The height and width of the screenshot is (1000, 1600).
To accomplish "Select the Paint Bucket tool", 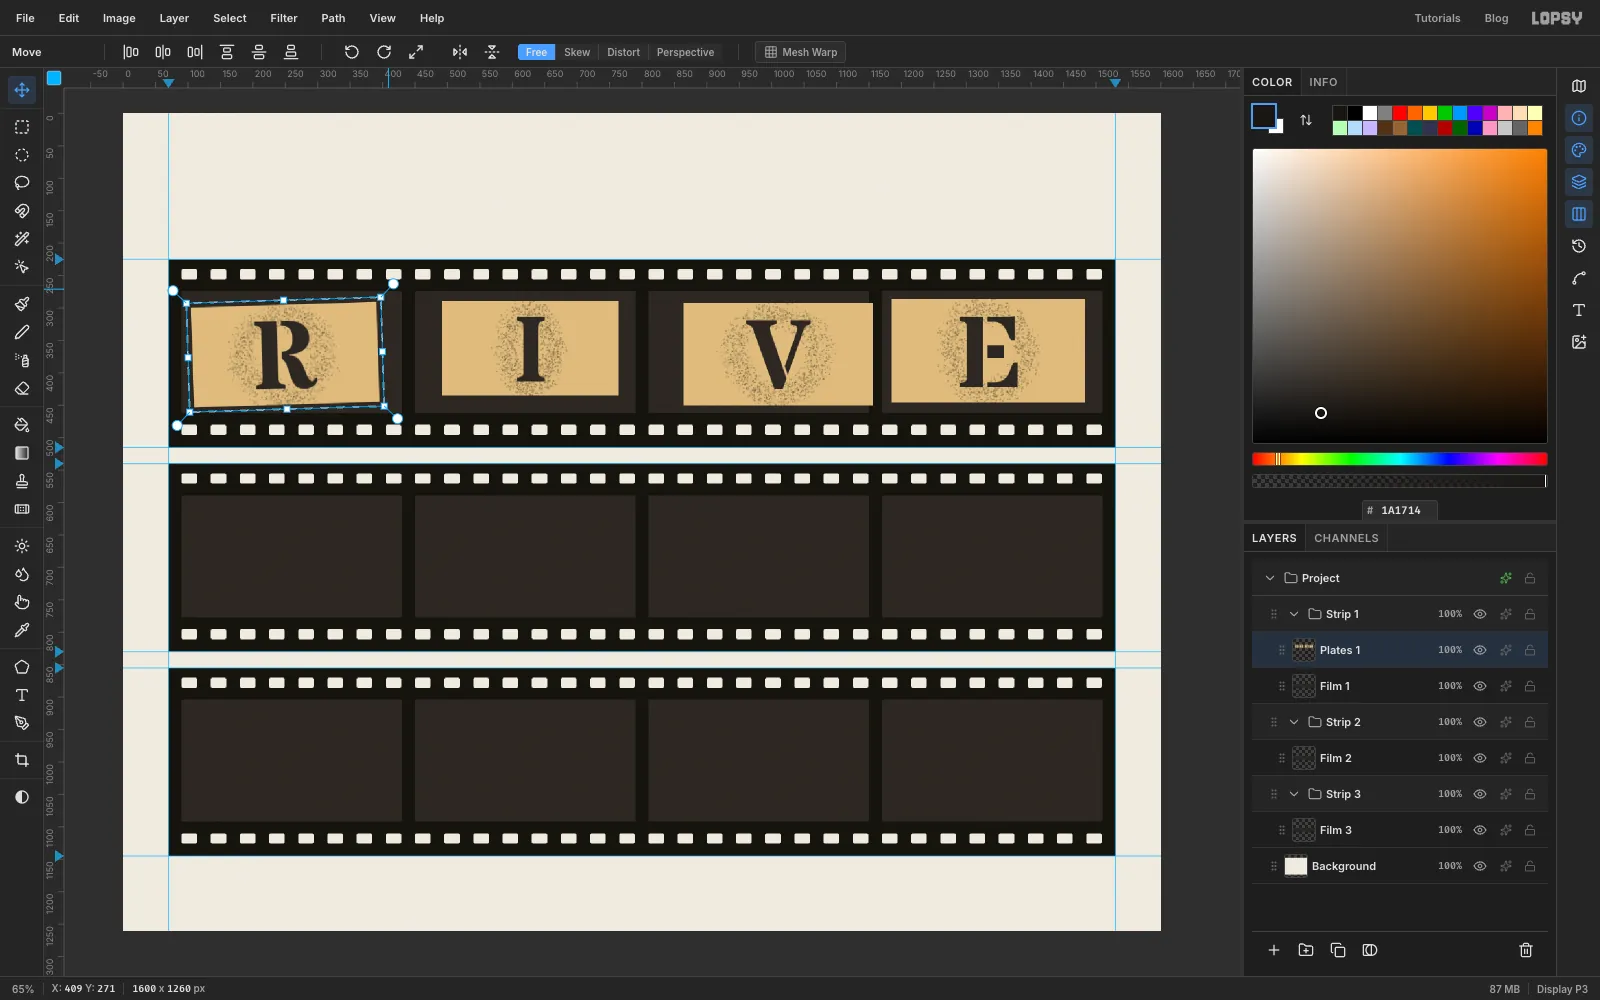I will click(x=22, y=425).
